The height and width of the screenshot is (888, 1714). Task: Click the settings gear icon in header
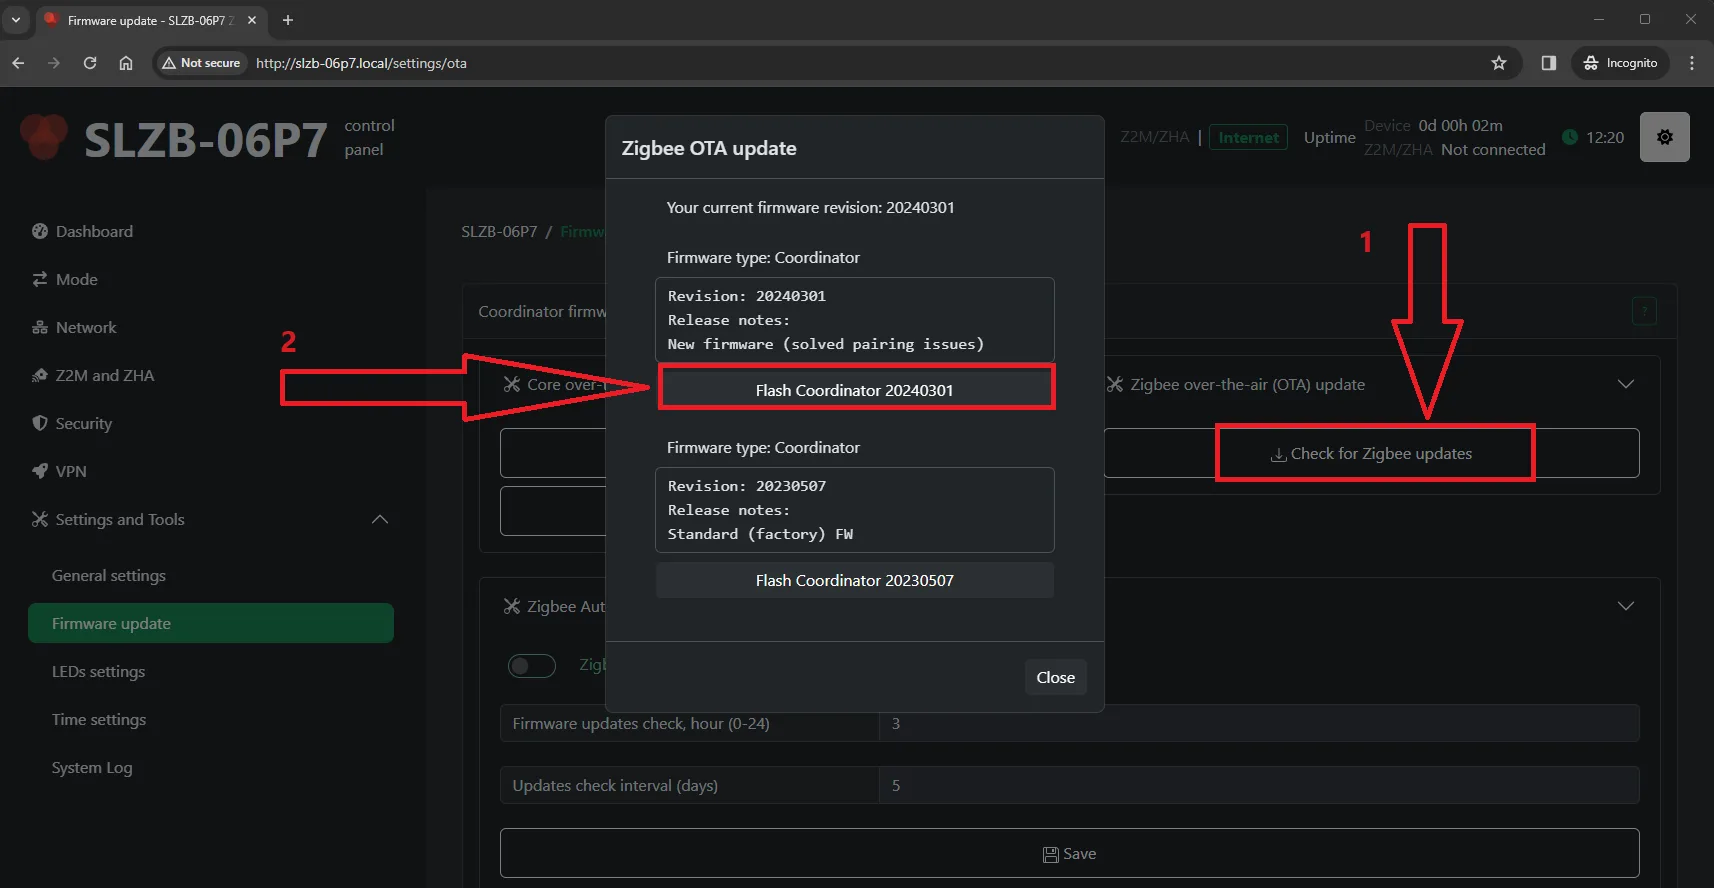[1664, 137]
